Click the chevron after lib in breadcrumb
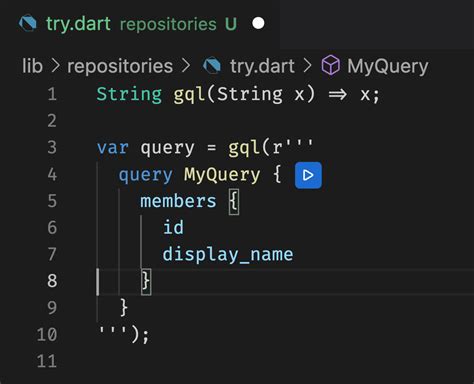 point(55,66)
